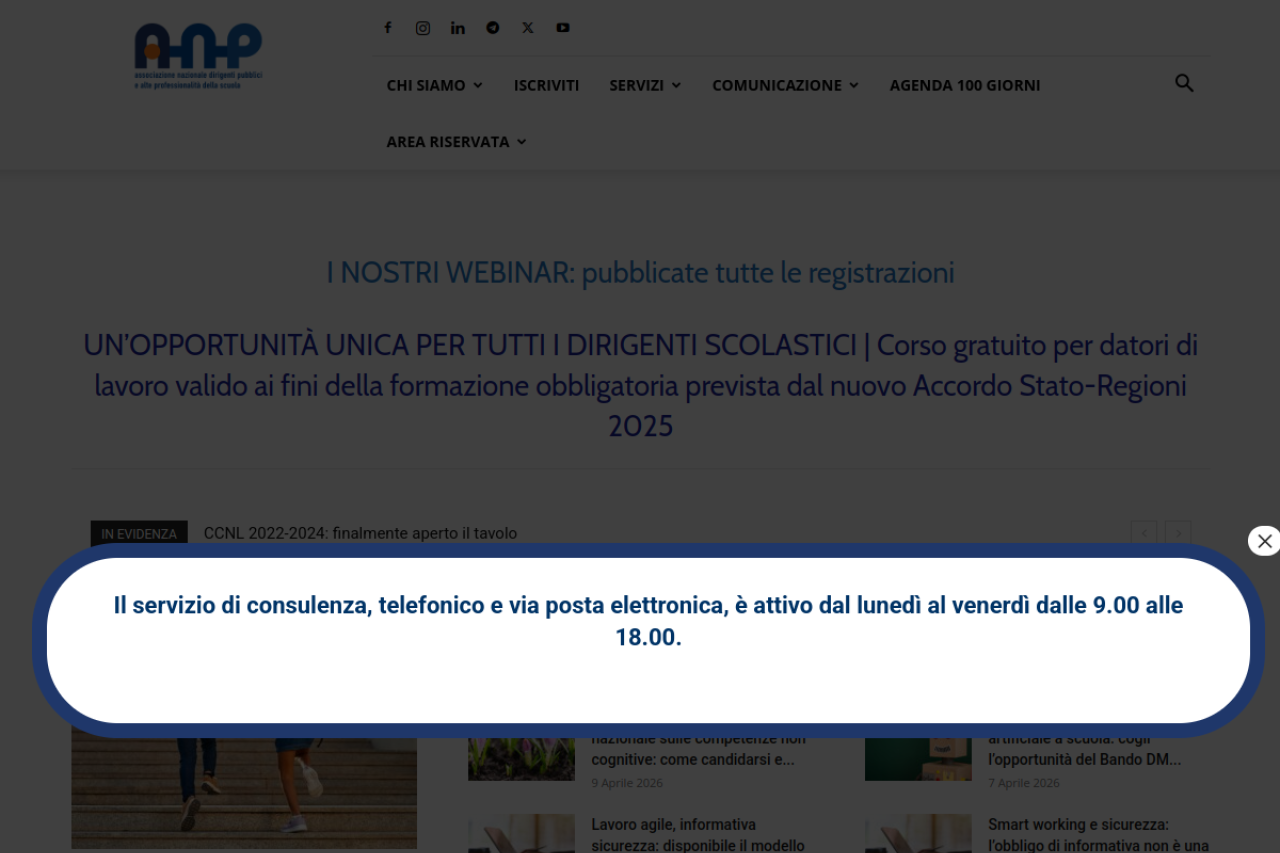Open the ANP Facebook page icon
The image size is (1280, 853).
[x=388, y=28]
